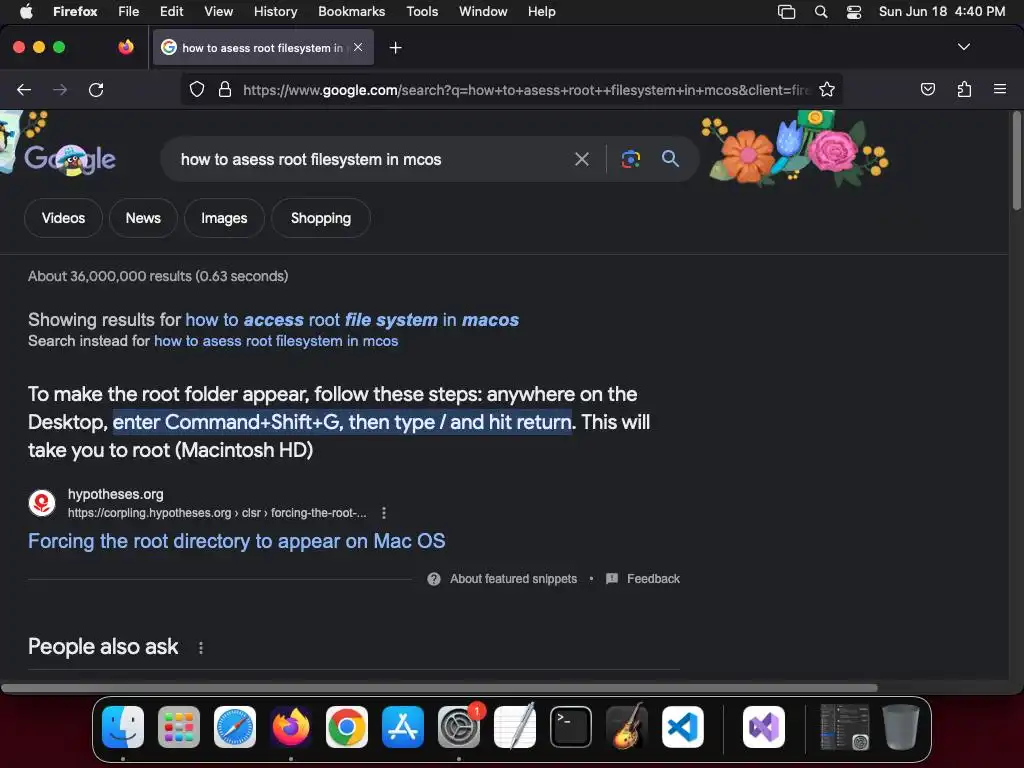Click the menu bar date and time
Image resolution: width=1024 pixels, height=768 pixels.
click(942, 12)
